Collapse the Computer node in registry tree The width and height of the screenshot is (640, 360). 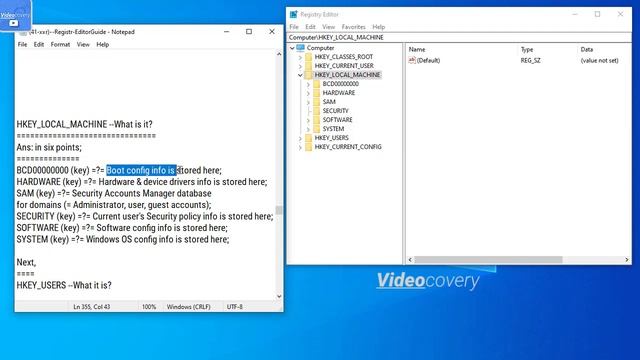[292, 48]
